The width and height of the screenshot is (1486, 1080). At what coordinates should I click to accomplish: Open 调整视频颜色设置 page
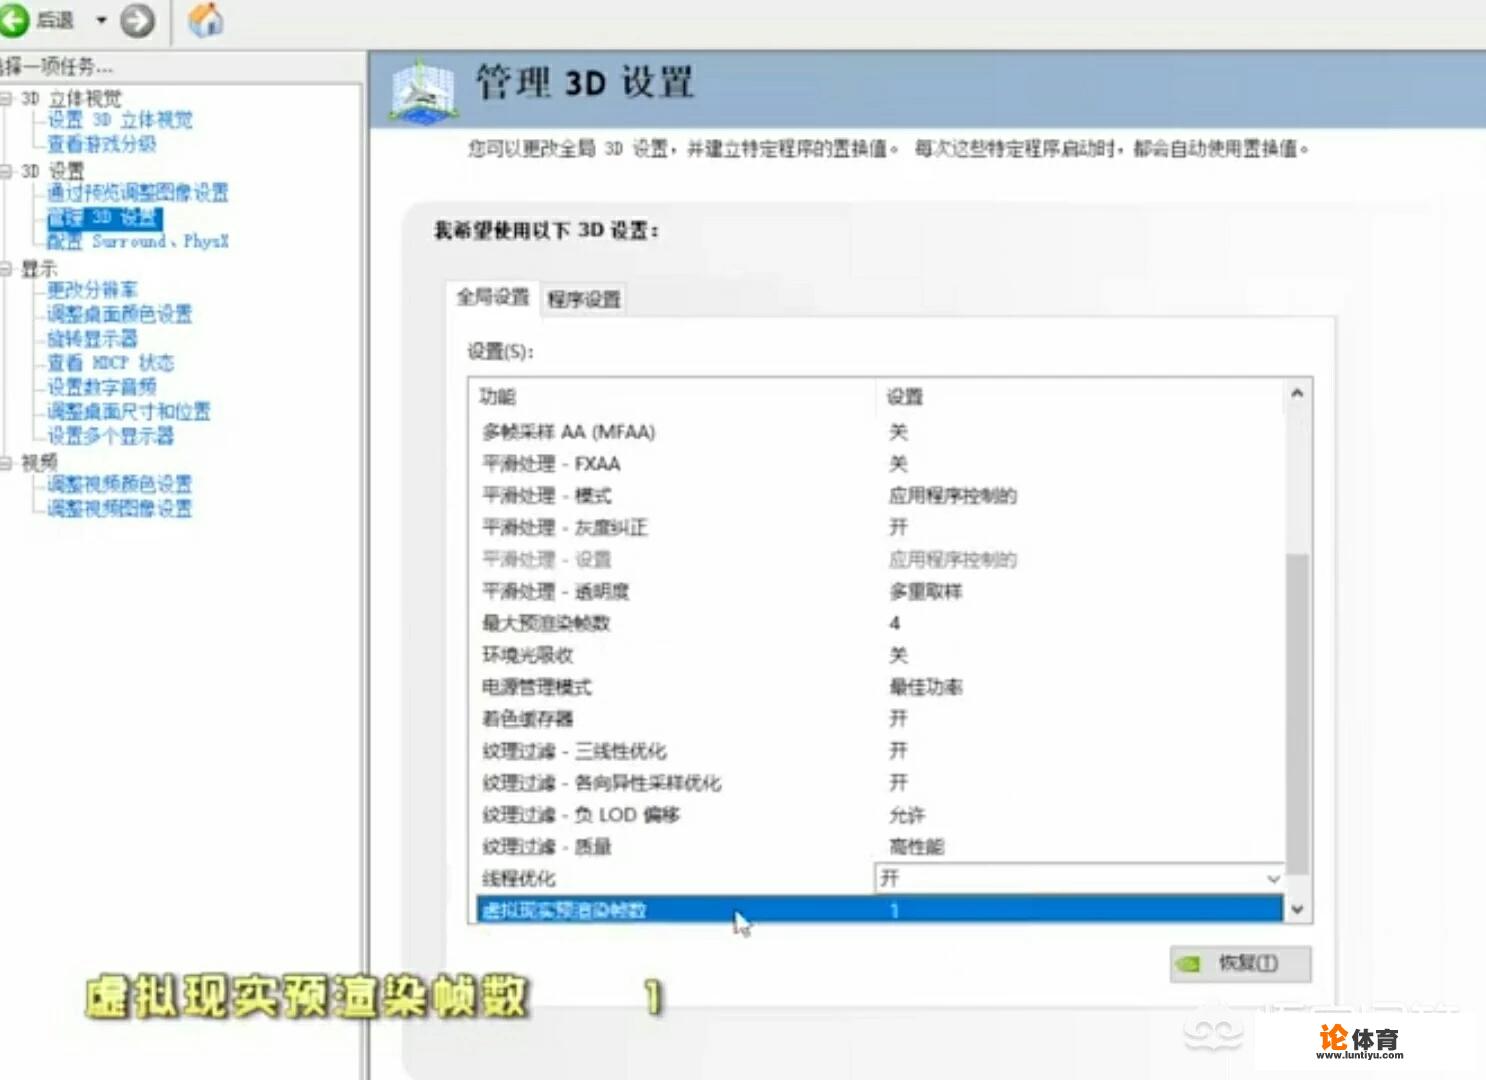(120, 484)
